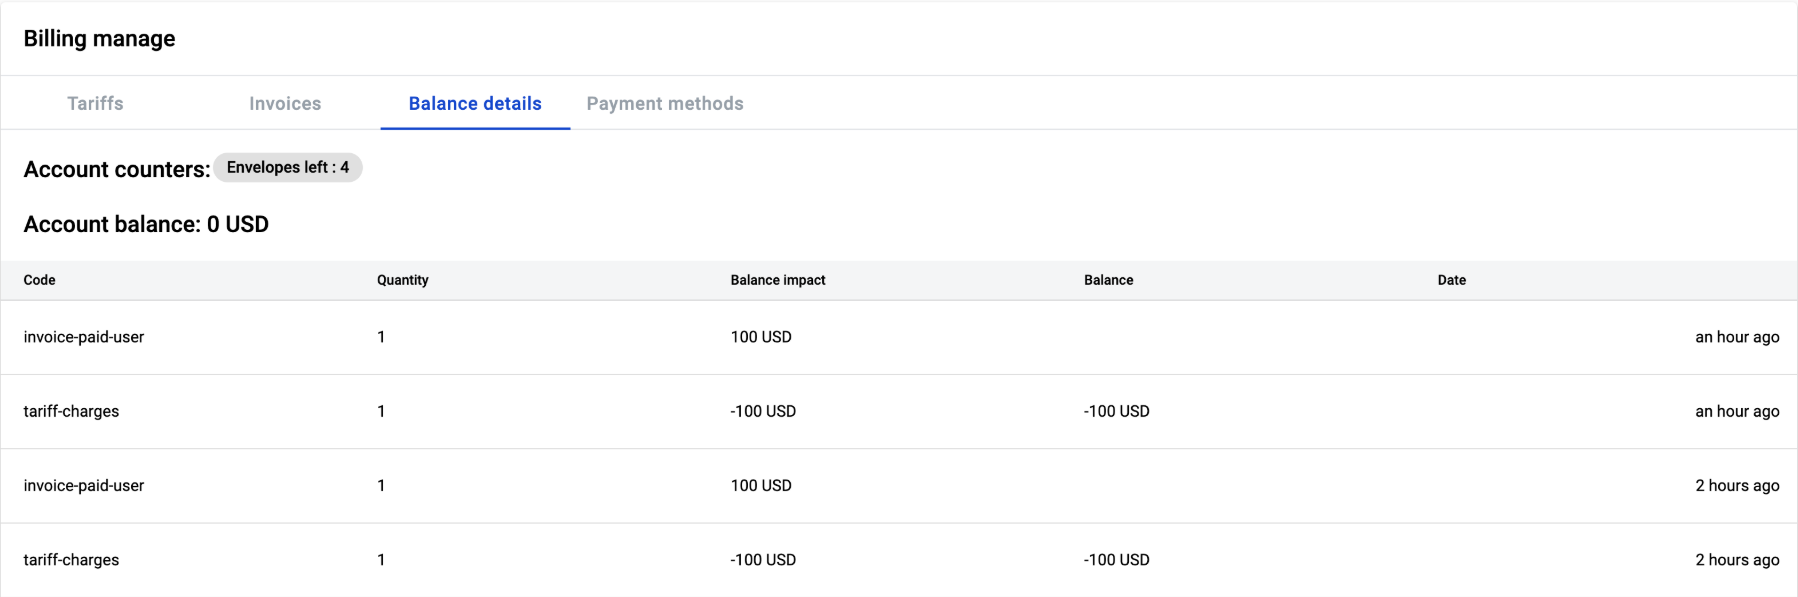This screenshot has width=1798, height=597.
Task: Click the Account counters label
Action: [x=116, y=169]
